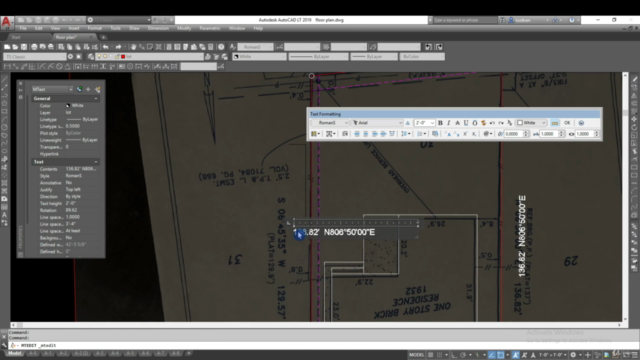The image size is (640, 360).
Task: Click OK in Text Formatting toolbar
Action: click(x=567, y=123)
